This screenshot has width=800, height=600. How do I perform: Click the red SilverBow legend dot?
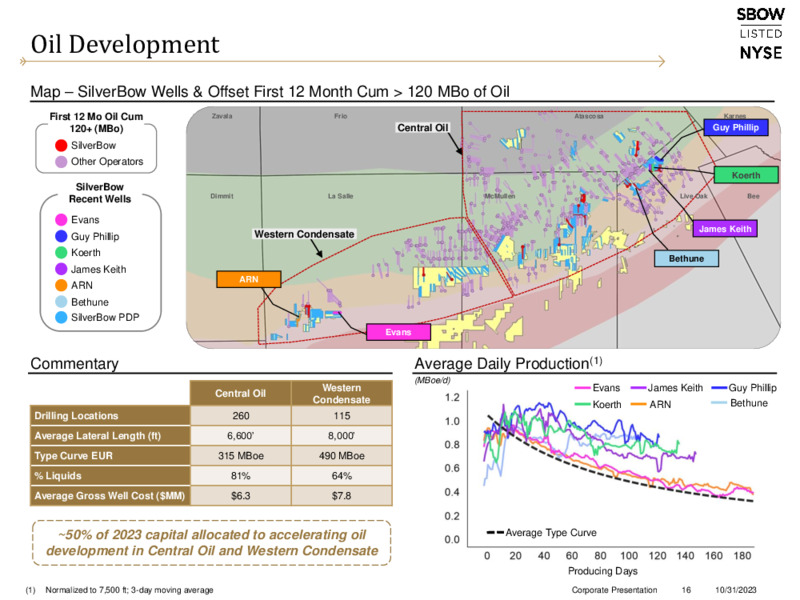click(61, 145)
